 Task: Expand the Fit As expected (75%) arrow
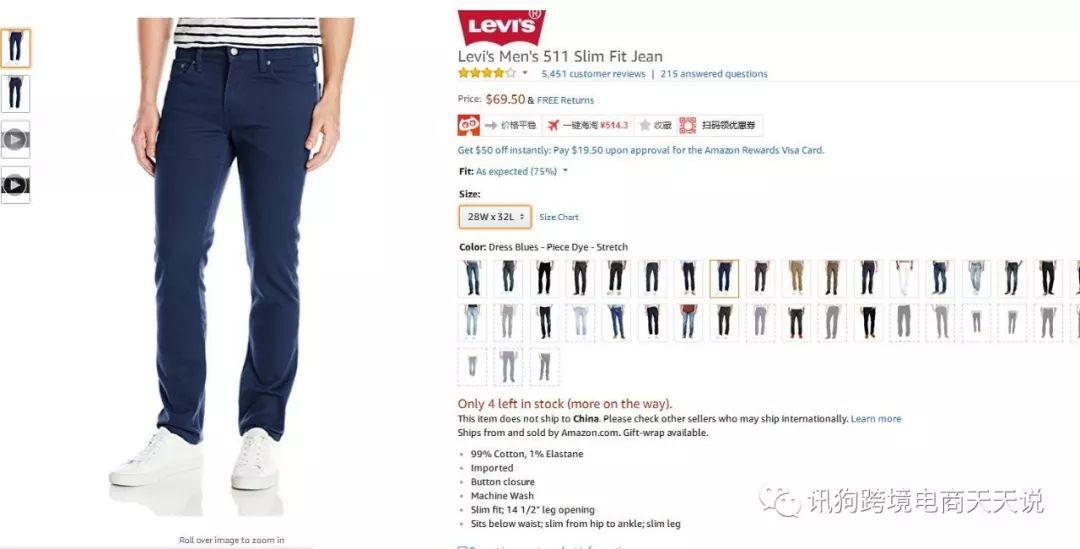pyautogui.click(x=565, y=171)
